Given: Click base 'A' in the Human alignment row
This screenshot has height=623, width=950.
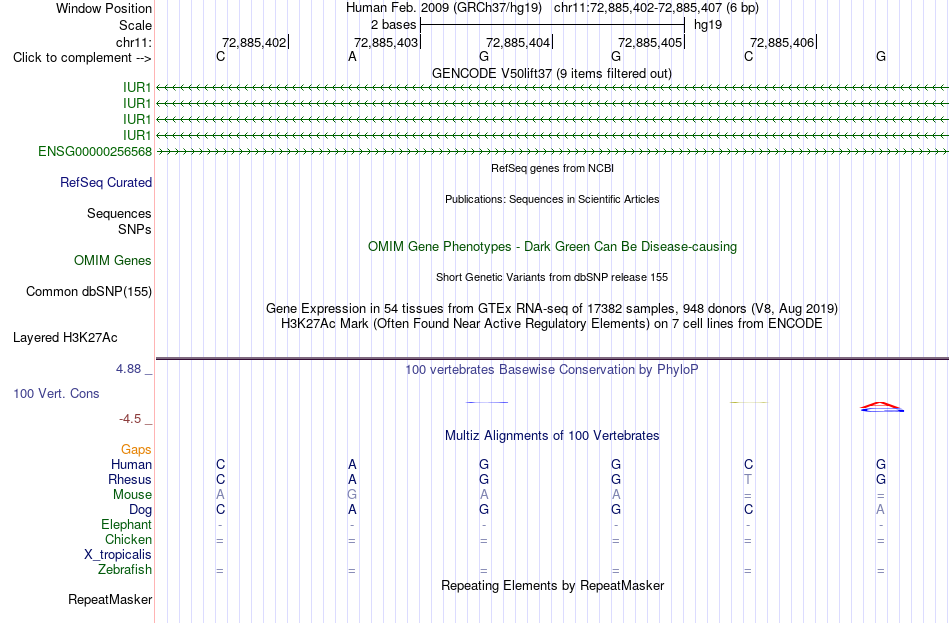Looking at the screenshot, I should (352, 465).
